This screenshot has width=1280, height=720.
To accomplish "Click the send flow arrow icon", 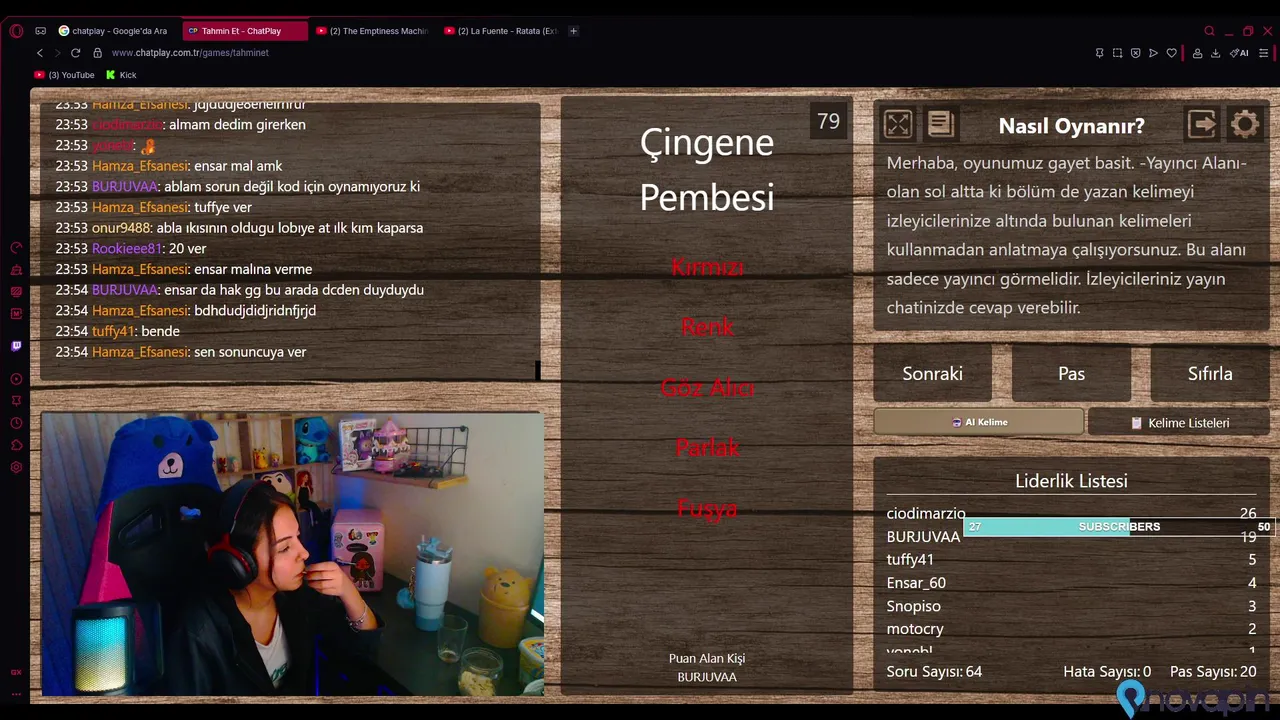I will click(1153, 53).
